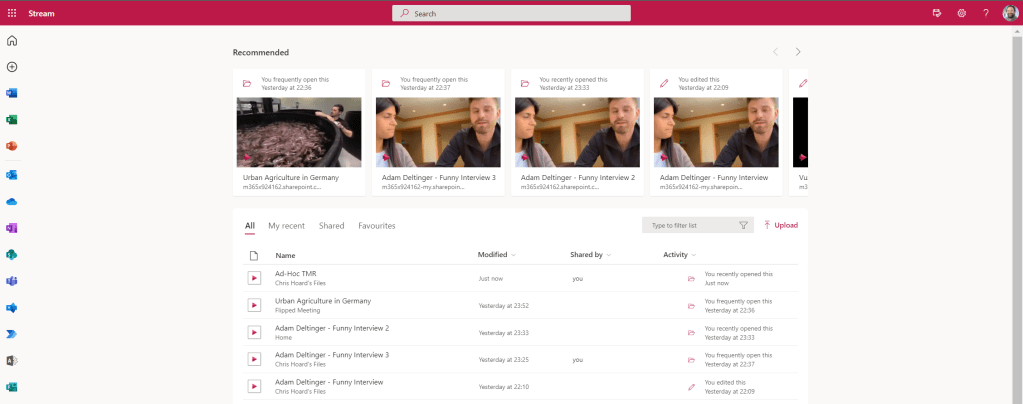Open the app launcher waffle menu
This screenshot has height=404, width=1023.
tap(12, 13)
